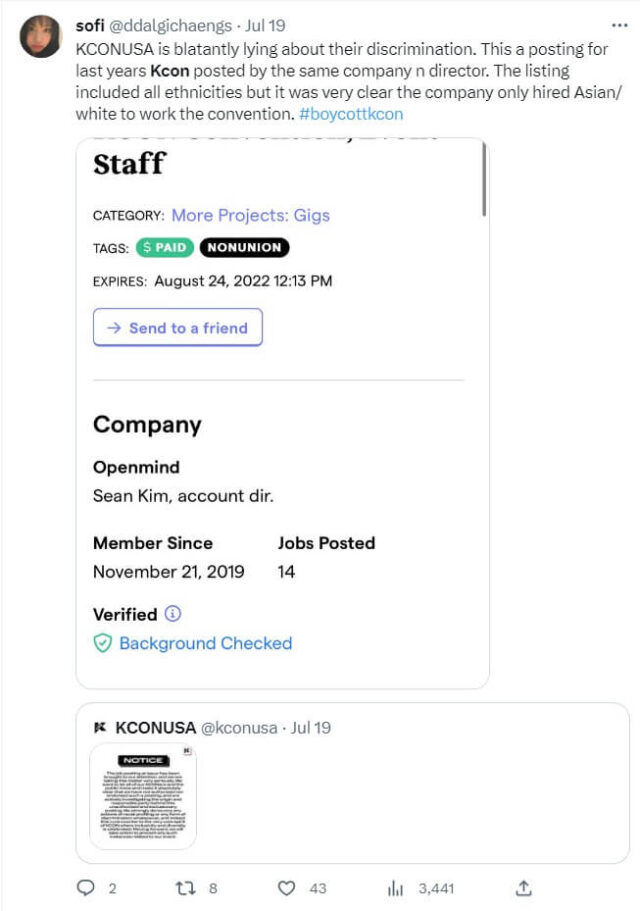Click the Verified info circle icon
The width and height of the screenshot is (640, 911).
coord(172,613)
